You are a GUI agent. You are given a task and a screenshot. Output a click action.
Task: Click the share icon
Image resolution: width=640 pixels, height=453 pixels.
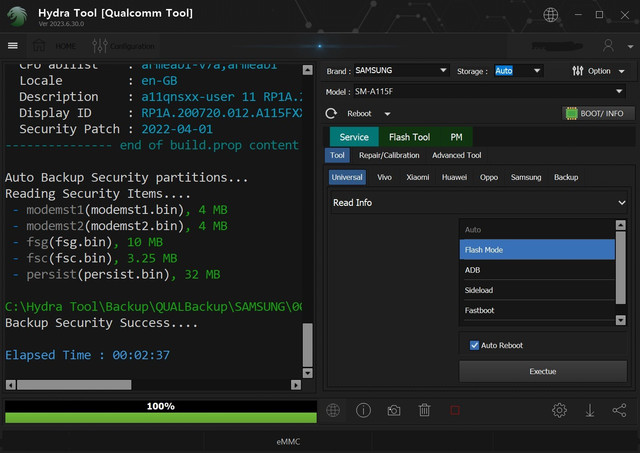coord(619,410)
